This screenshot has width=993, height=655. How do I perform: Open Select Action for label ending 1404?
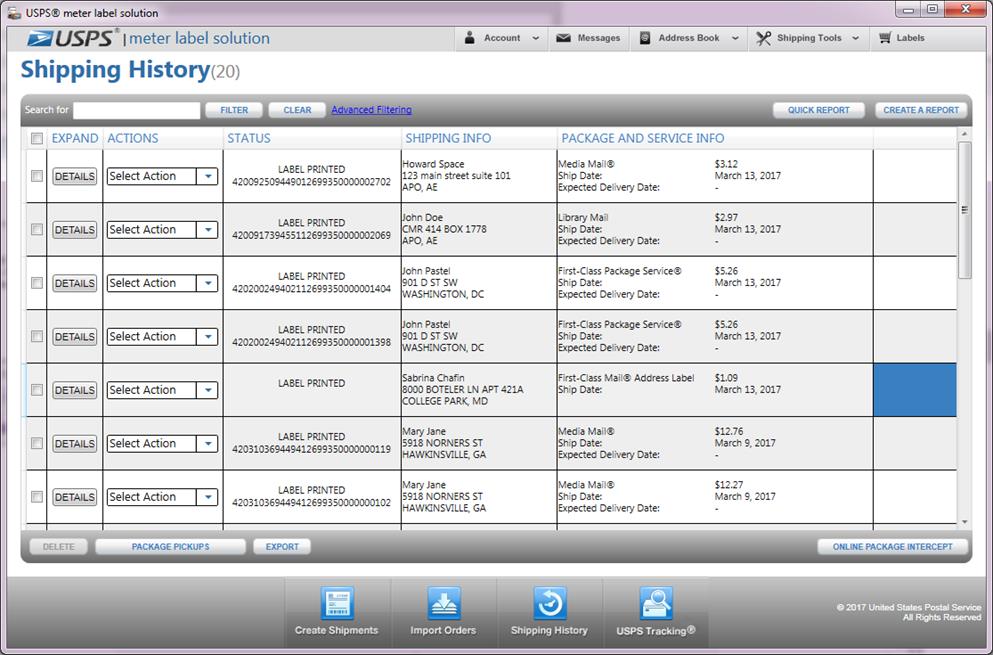pyautogui.click(x=162, y=283)
